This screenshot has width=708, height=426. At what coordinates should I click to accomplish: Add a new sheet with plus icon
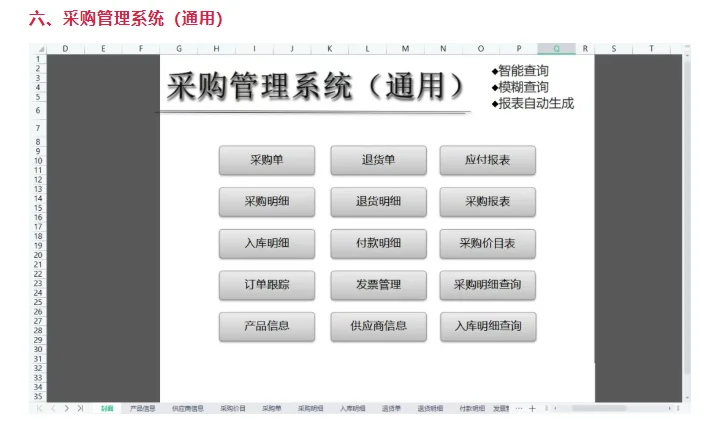[x=532, y=408]
